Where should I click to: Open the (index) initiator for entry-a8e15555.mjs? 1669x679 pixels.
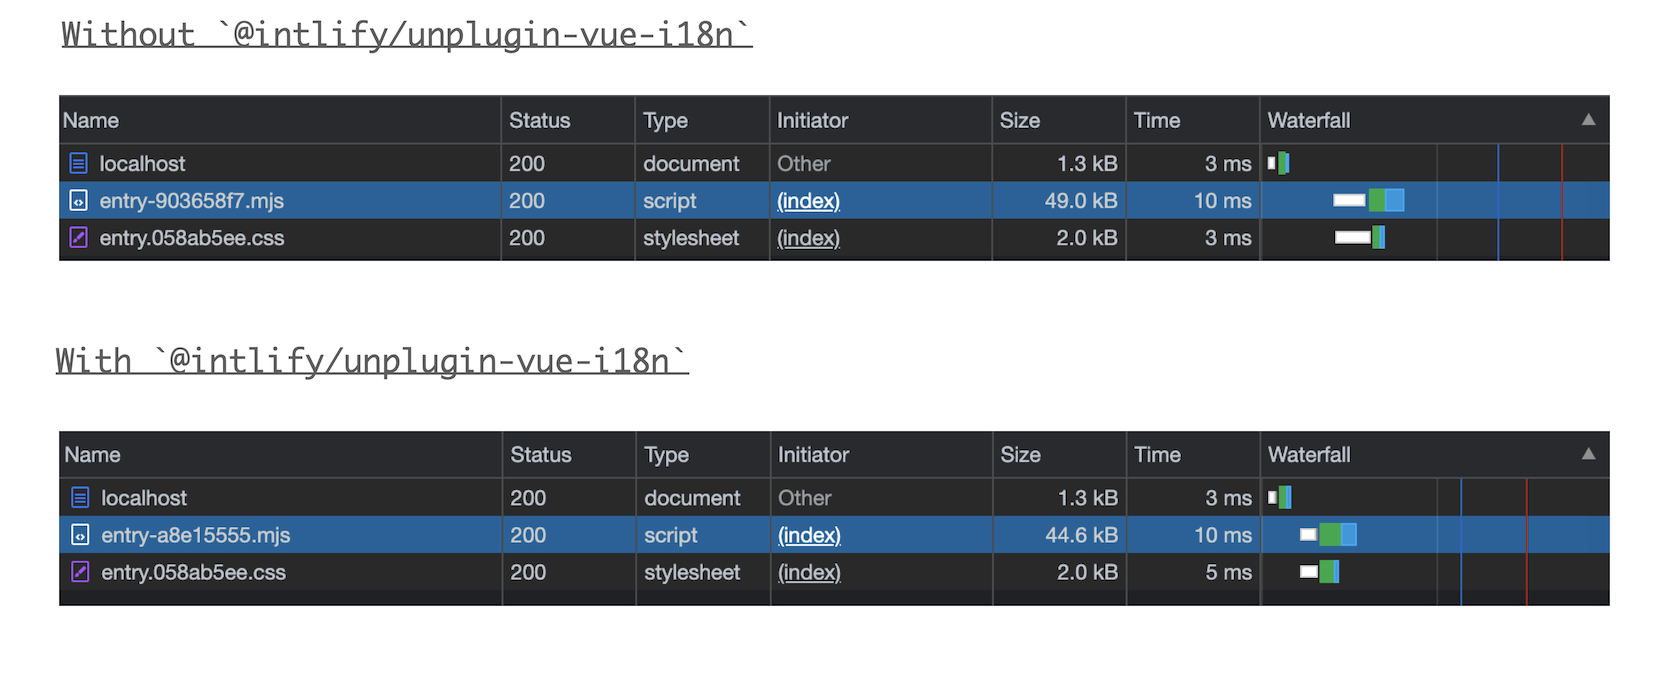(x=808, y=534)
